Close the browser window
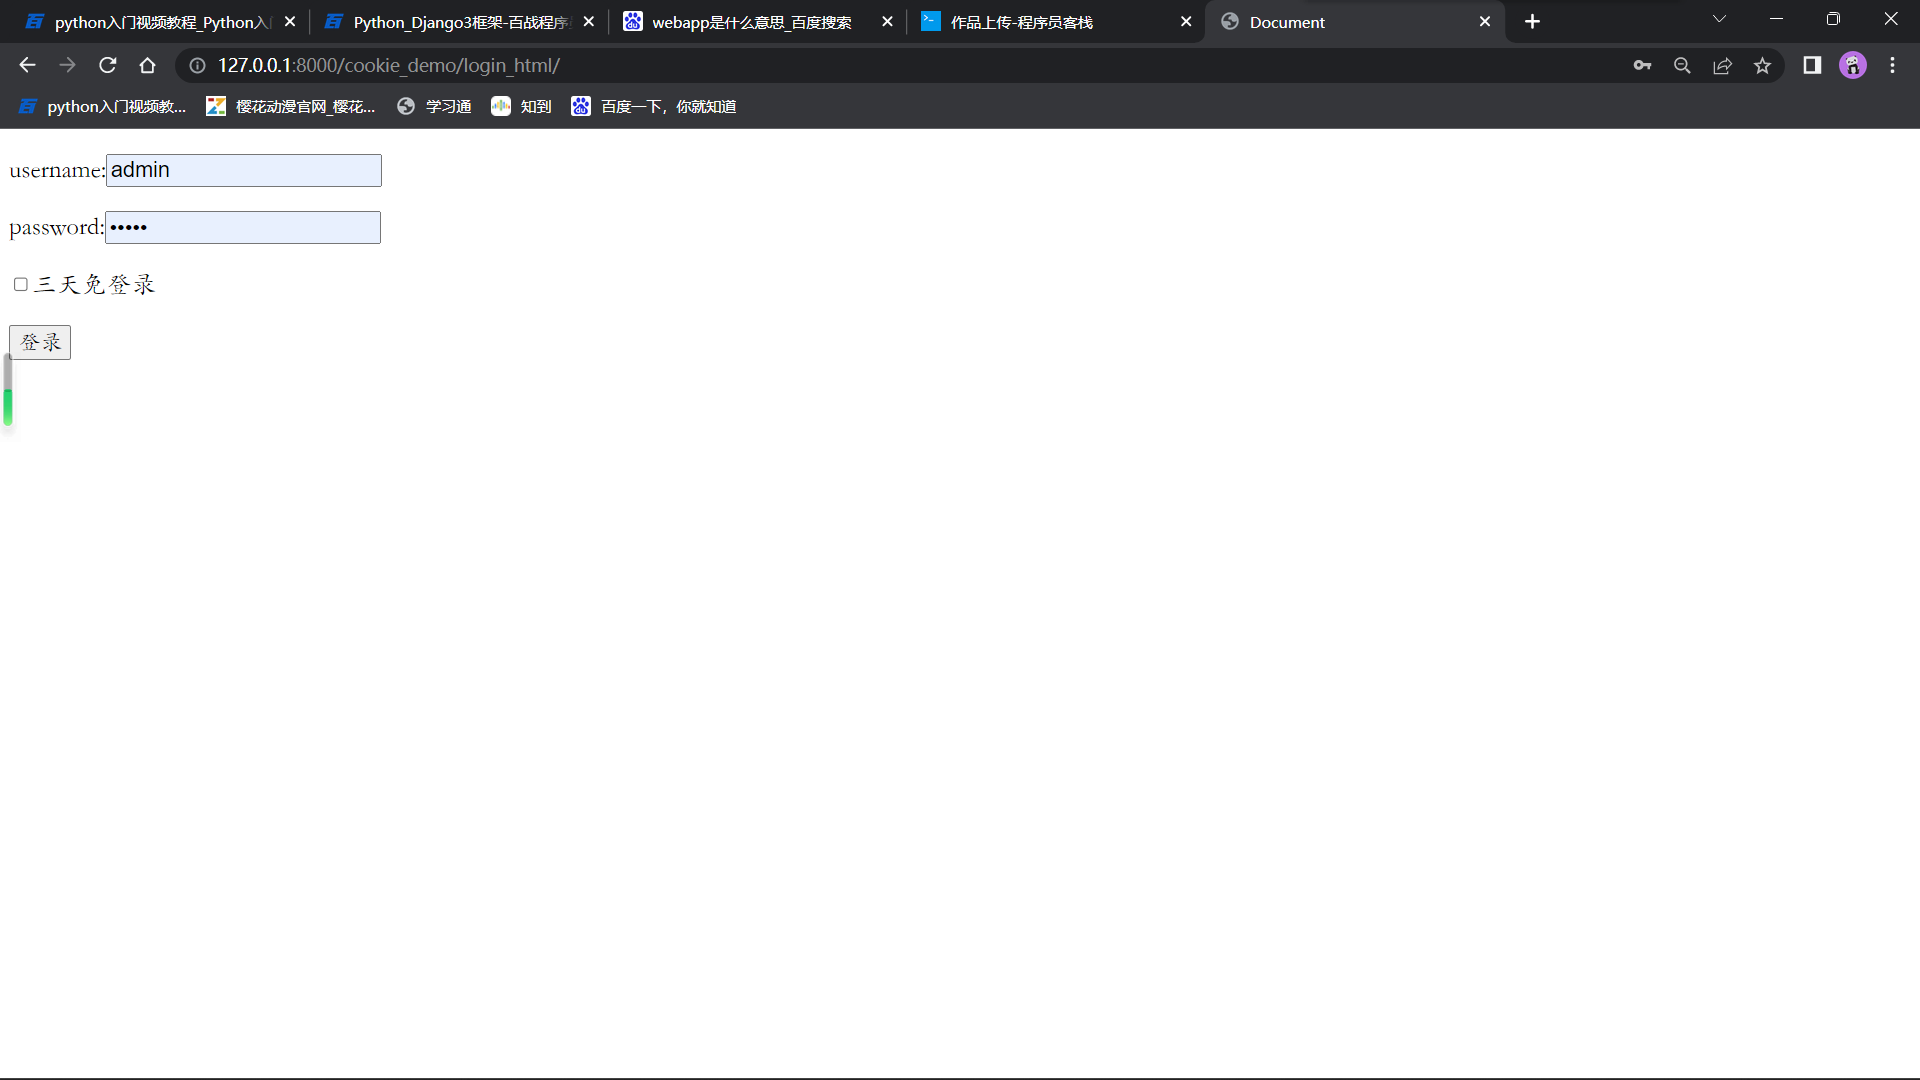The width and height of the screenshot is (1920, 1080). tap(1890, 19)
